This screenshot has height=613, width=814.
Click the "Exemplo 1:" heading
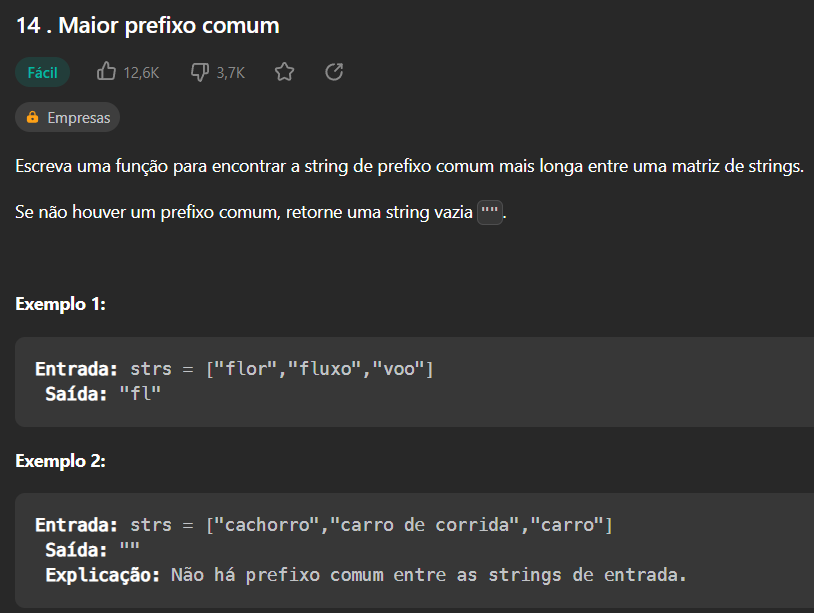click(61, 304)
